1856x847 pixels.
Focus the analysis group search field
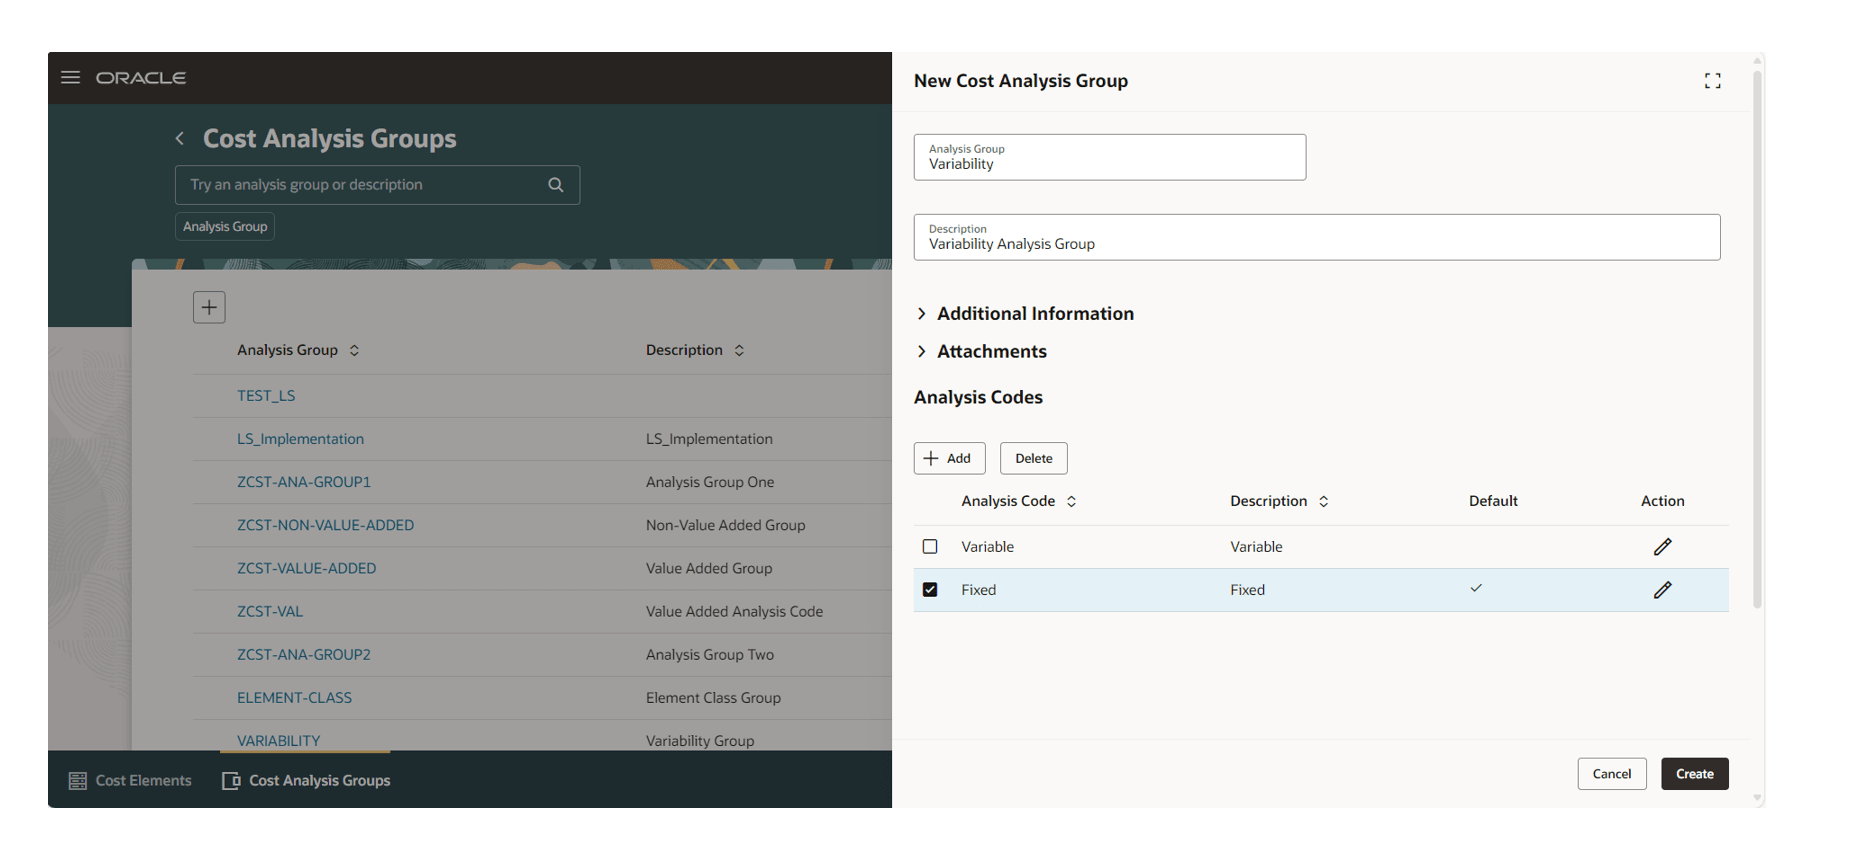point(377,185)
